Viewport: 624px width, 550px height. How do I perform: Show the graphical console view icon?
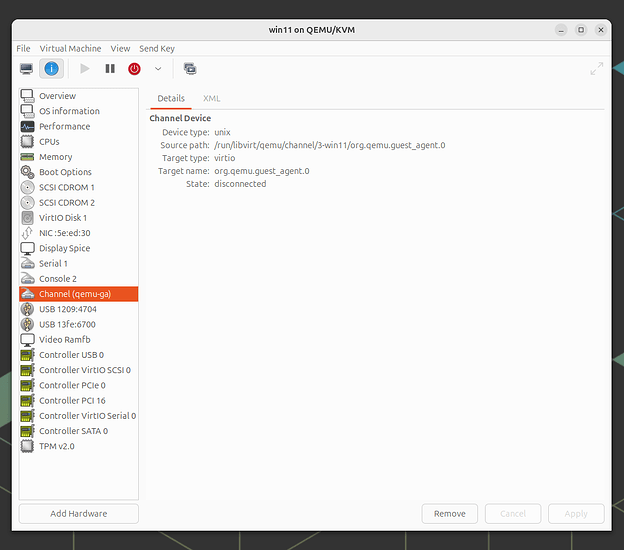click(x=27, y=69)
